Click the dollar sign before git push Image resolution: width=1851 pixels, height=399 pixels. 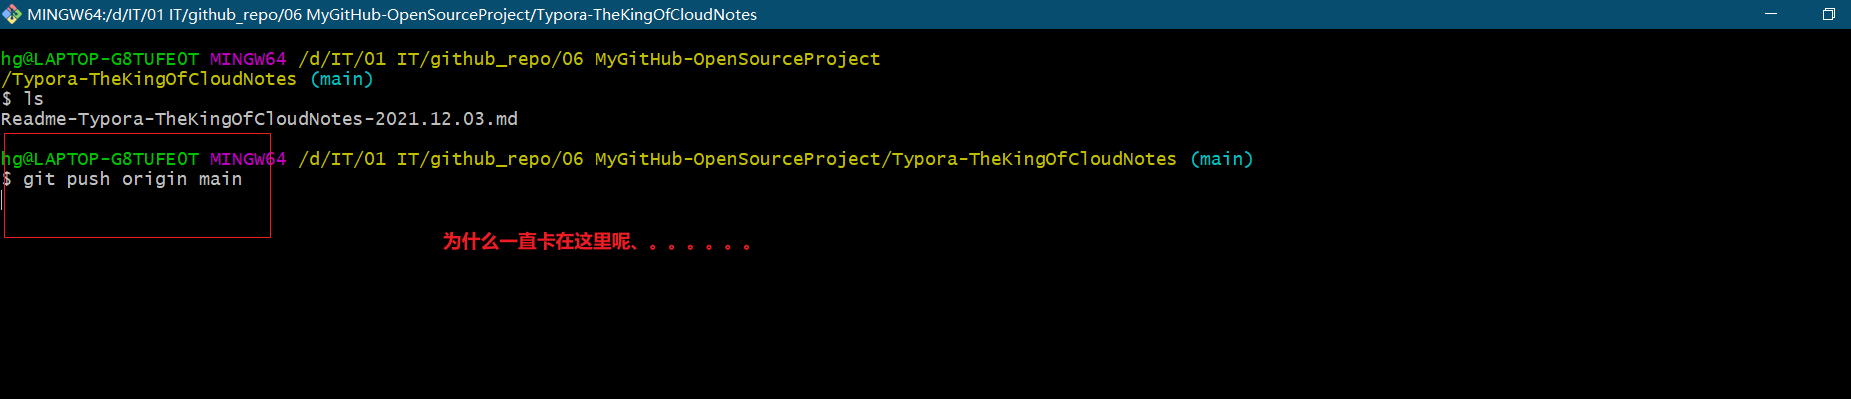click(x=7, y=179)
